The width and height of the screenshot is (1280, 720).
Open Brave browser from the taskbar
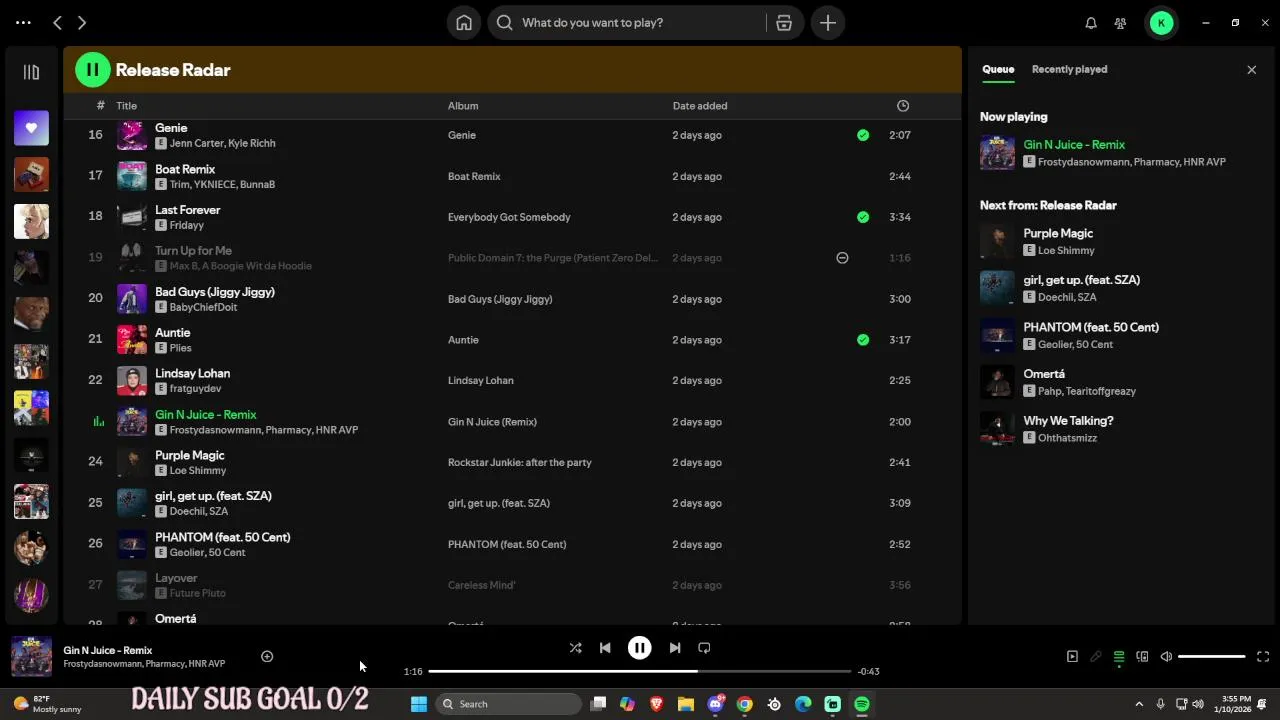point(656,704)
